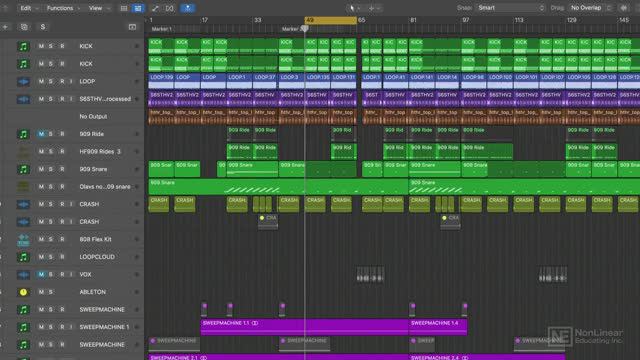Mute the LOOP track

point(41,82)
